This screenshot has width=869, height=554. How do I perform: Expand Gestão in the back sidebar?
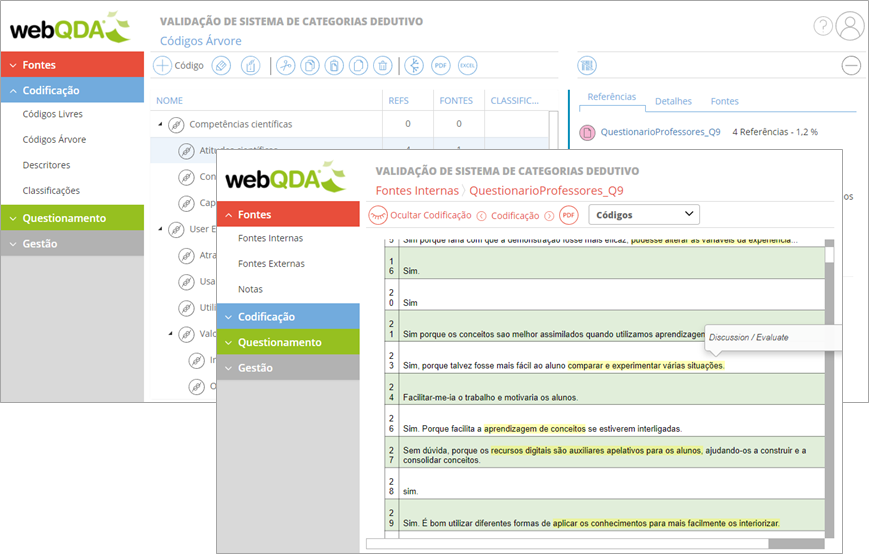point(72,243)
